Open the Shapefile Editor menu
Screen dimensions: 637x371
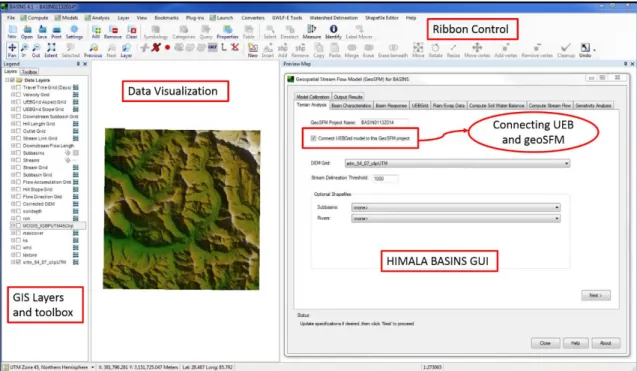point(381,18)
